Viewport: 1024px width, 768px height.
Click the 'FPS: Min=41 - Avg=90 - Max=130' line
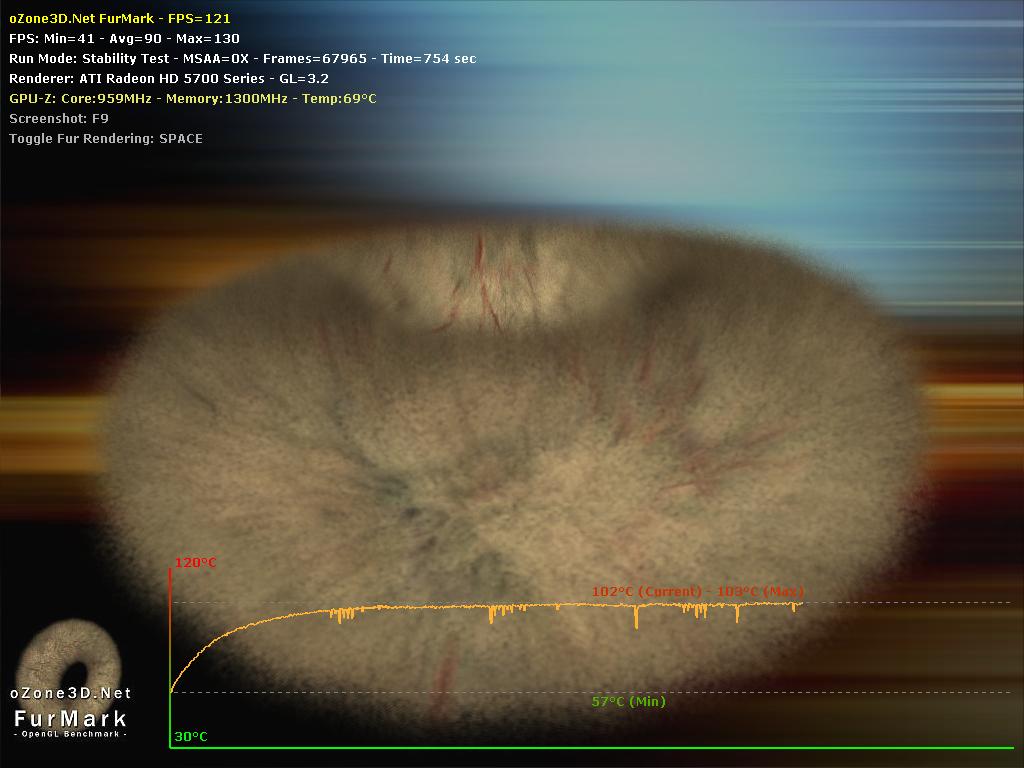click(x=124, y=39)
